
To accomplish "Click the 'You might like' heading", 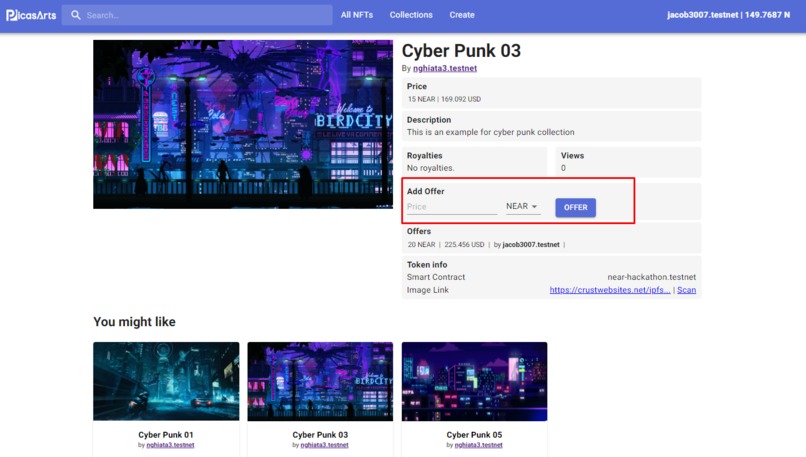I will point(134,322).
